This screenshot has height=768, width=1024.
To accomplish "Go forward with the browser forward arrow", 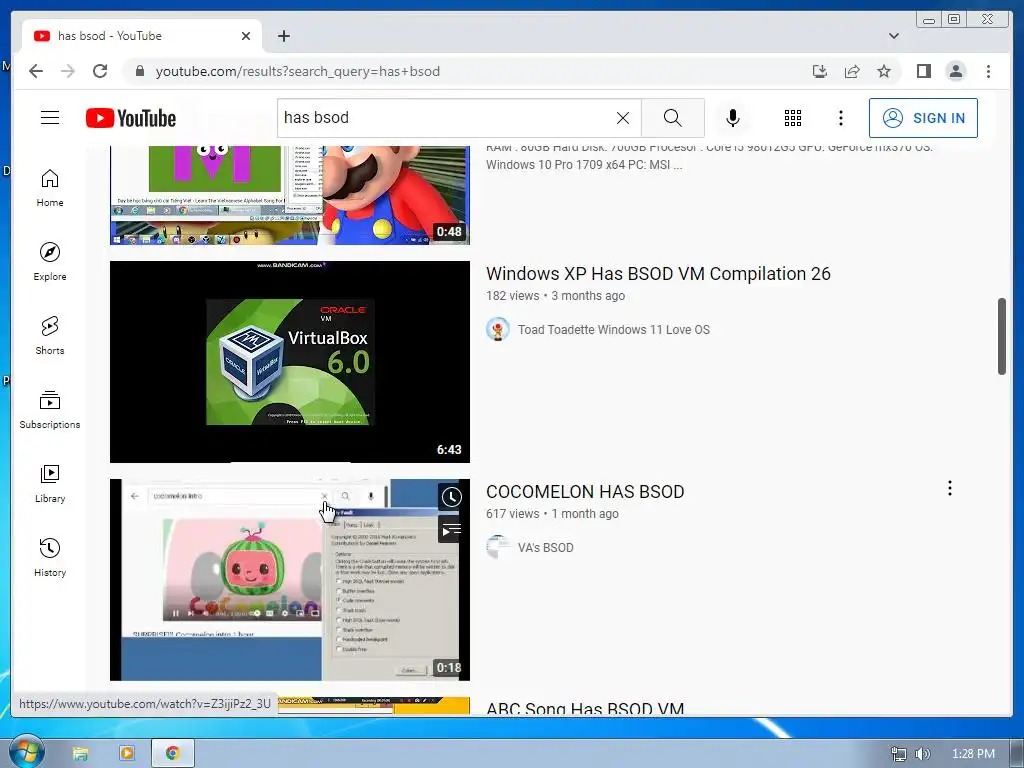I will click(x=68, y=71).
